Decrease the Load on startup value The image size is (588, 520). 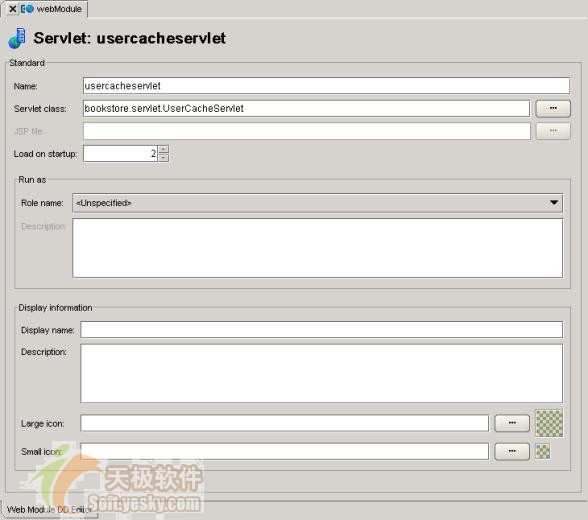click(x=163, y=158)
